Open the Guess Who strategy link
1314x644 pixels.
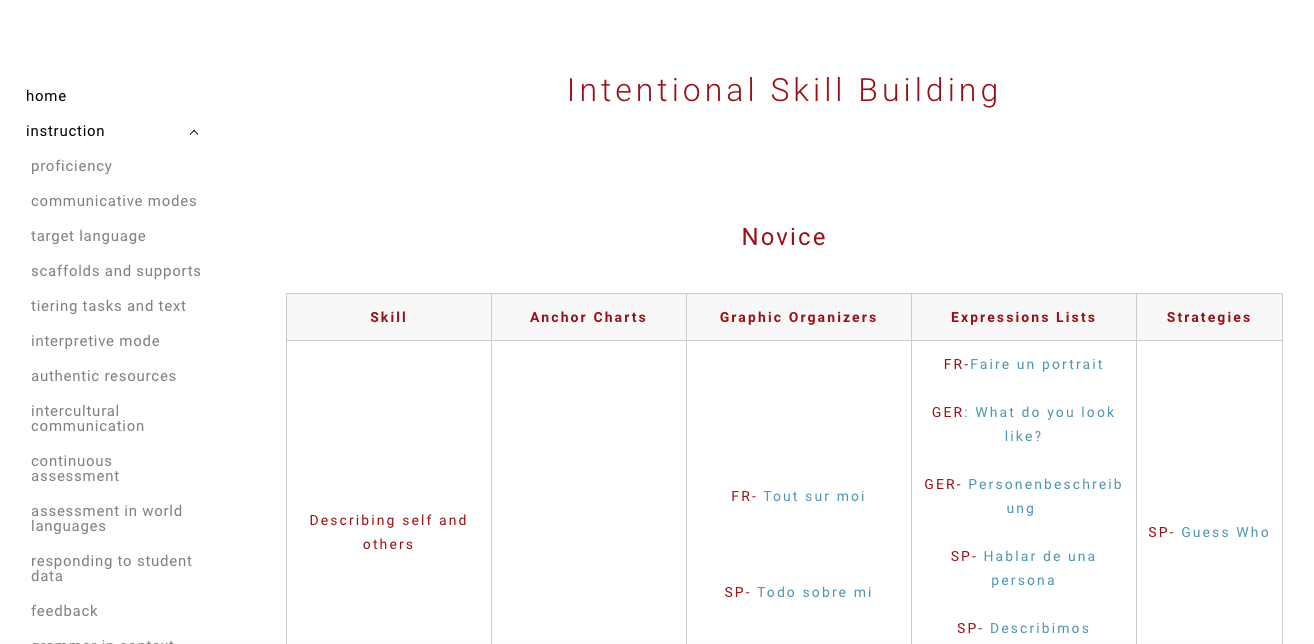pyautogui.click(x=1225, y=532)
